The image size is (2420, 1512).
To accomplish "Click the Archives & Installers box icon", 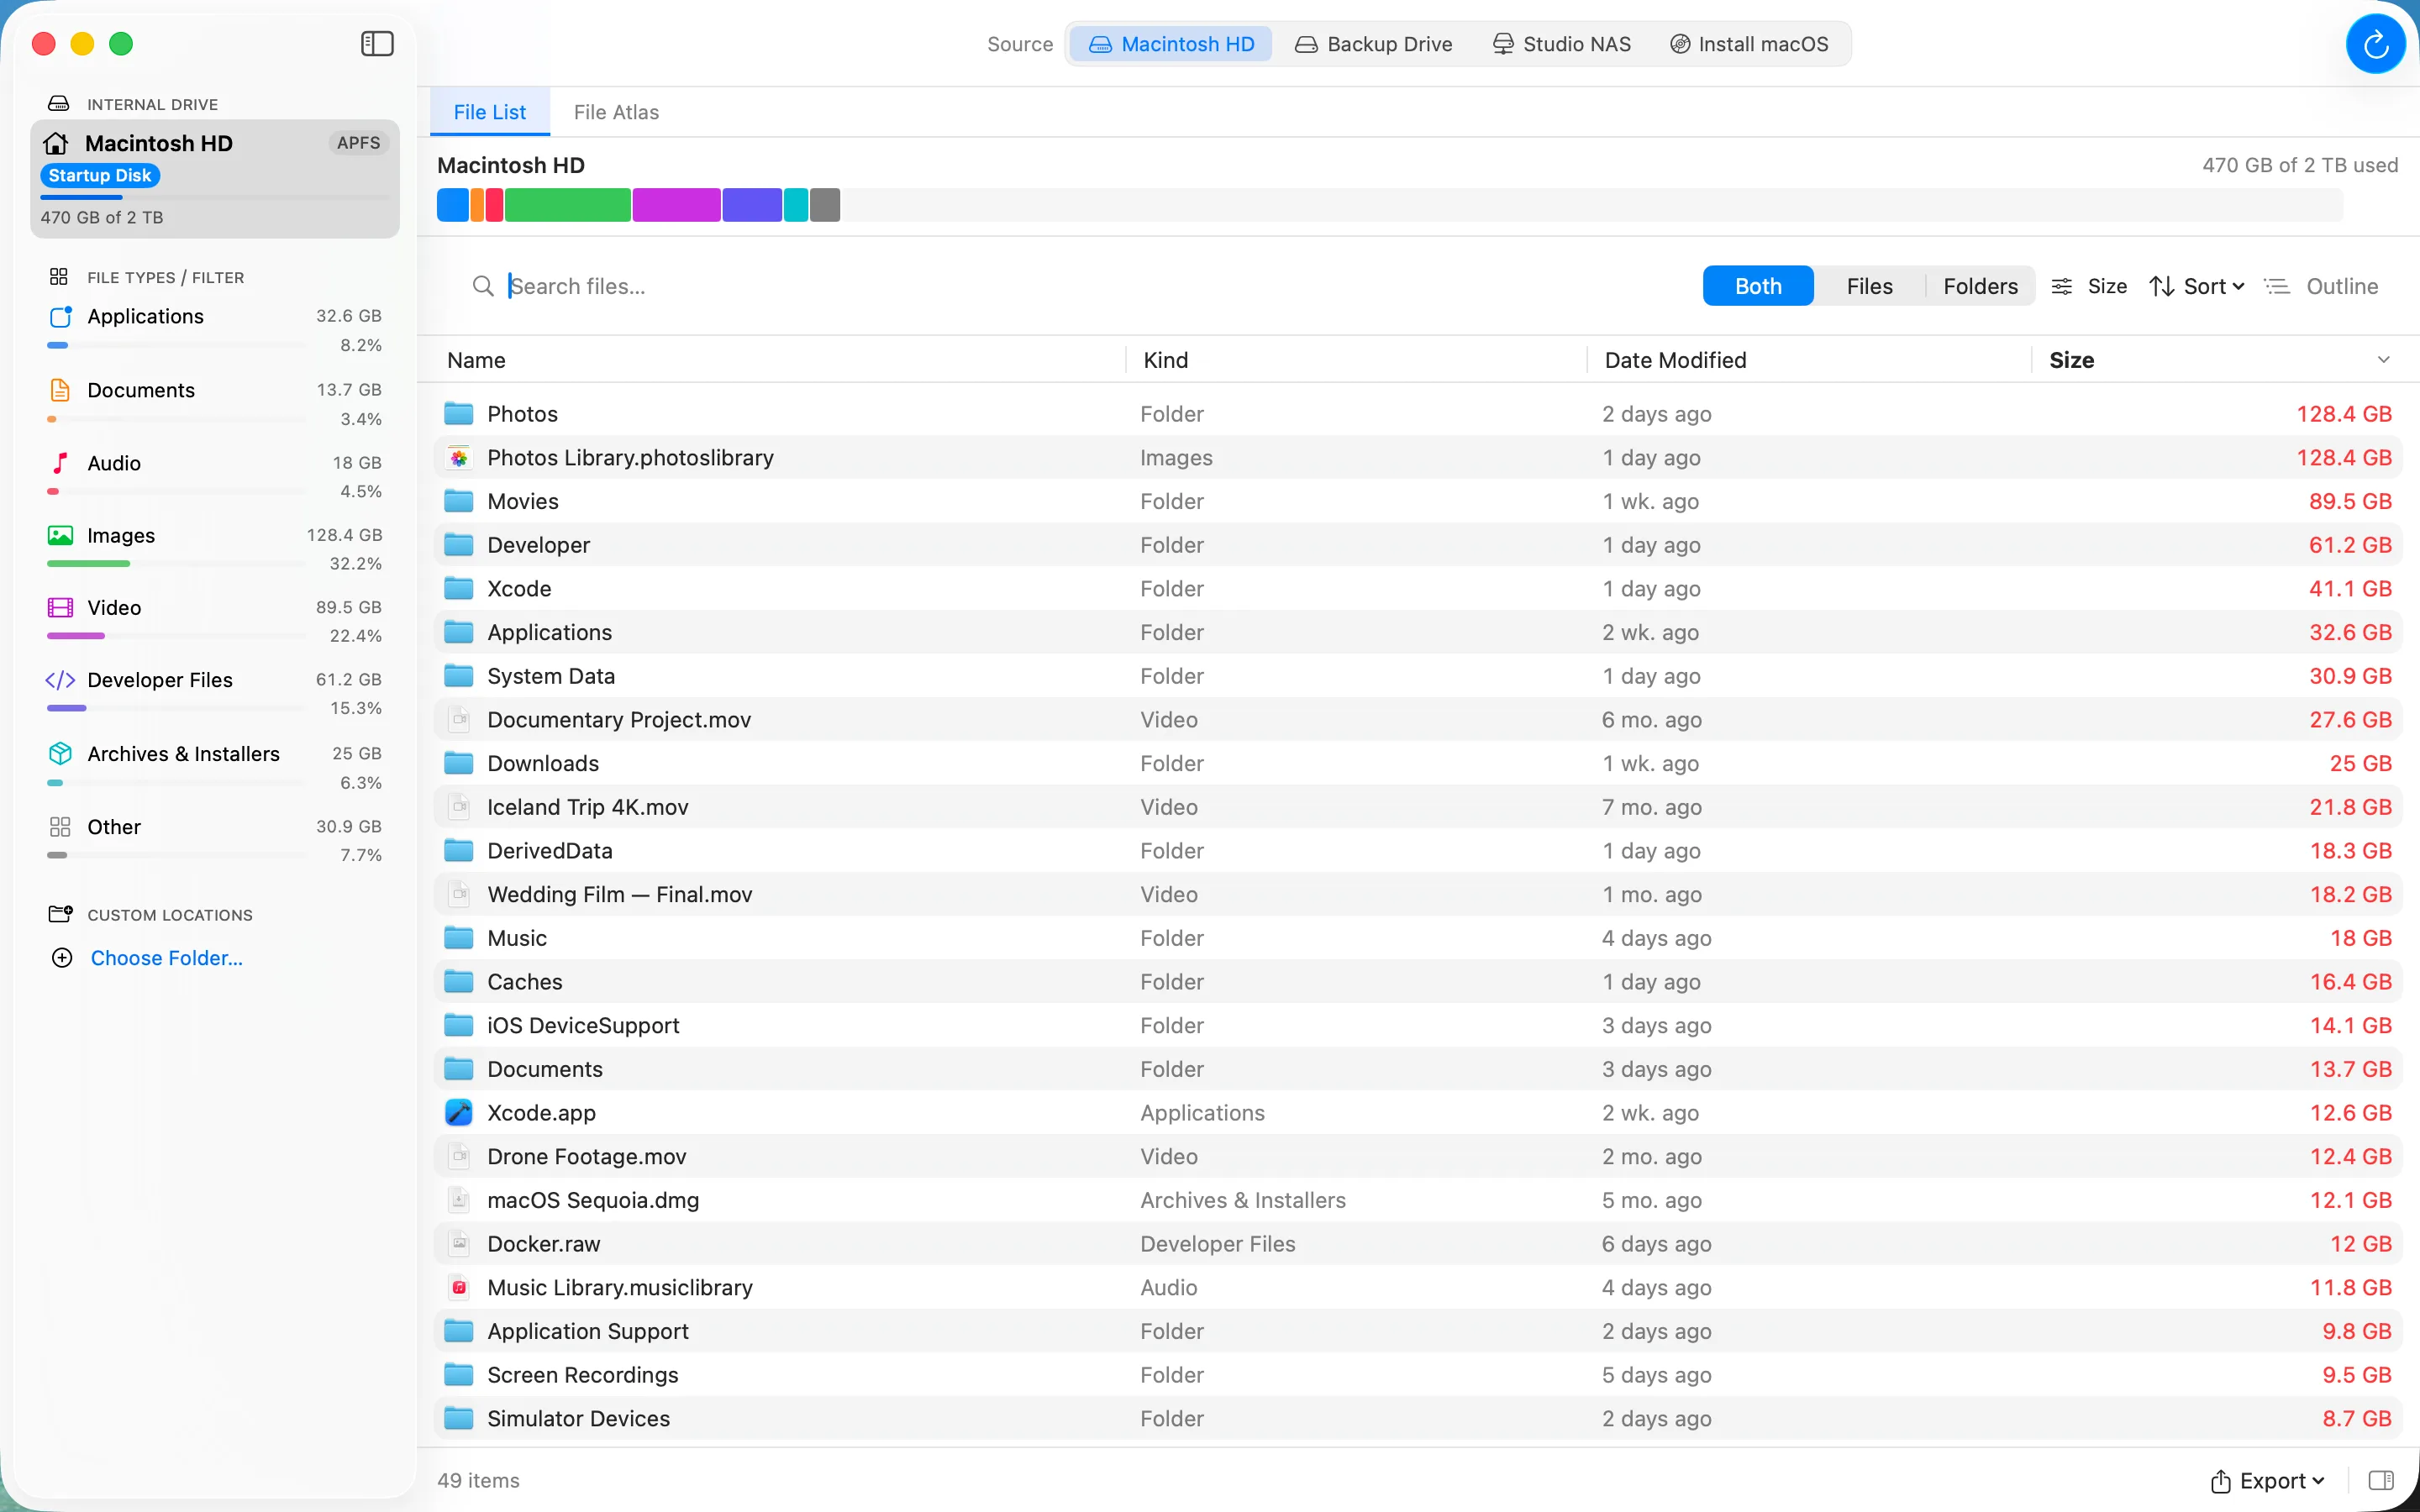I will (x=60, y=754).
